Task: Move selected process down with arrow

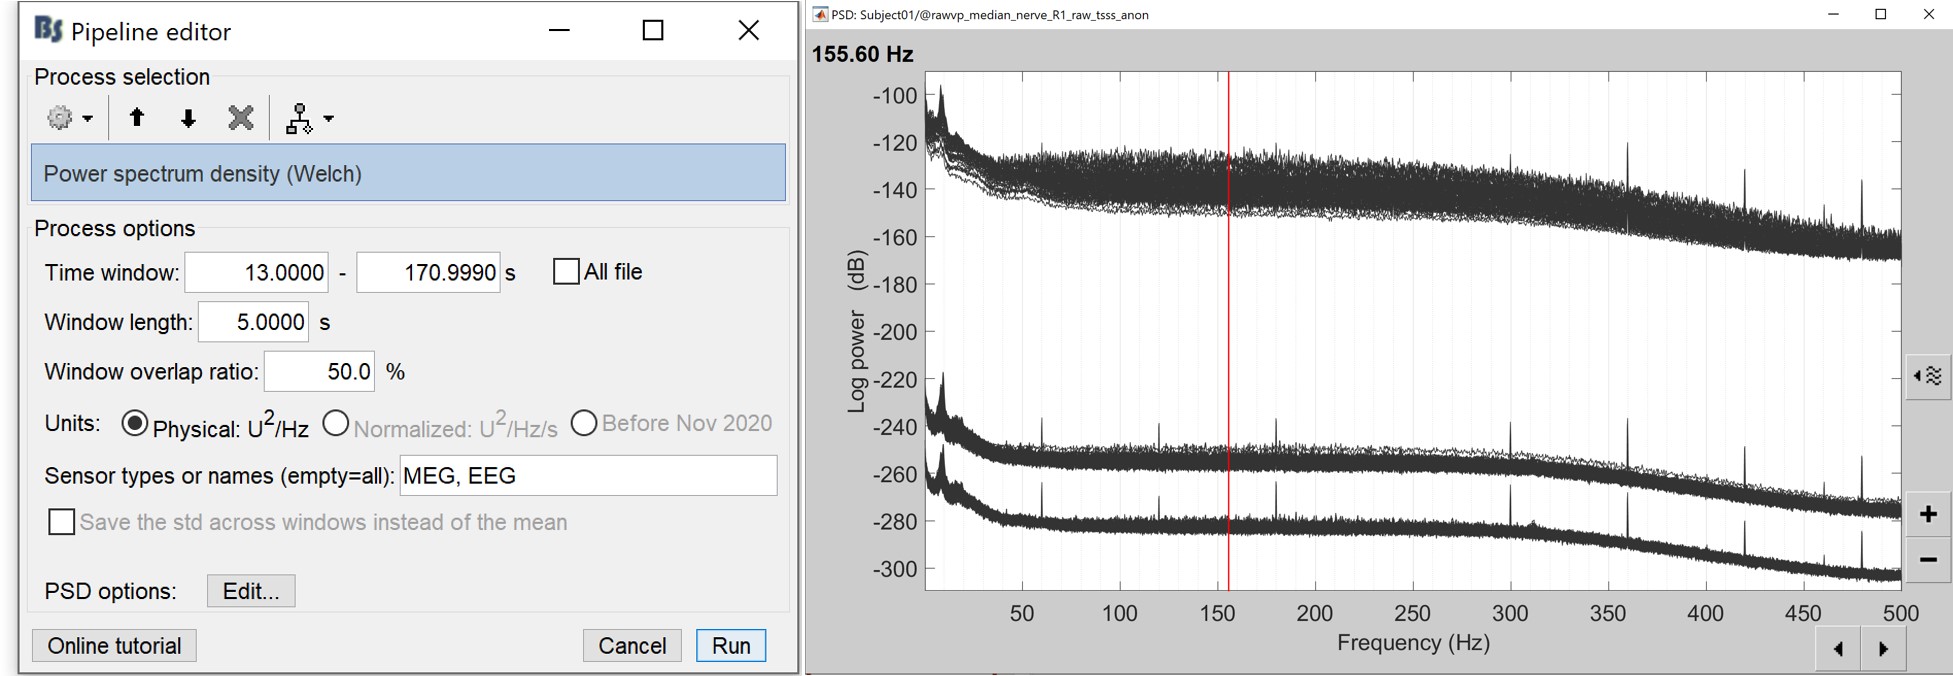Action: click(188, 118)
